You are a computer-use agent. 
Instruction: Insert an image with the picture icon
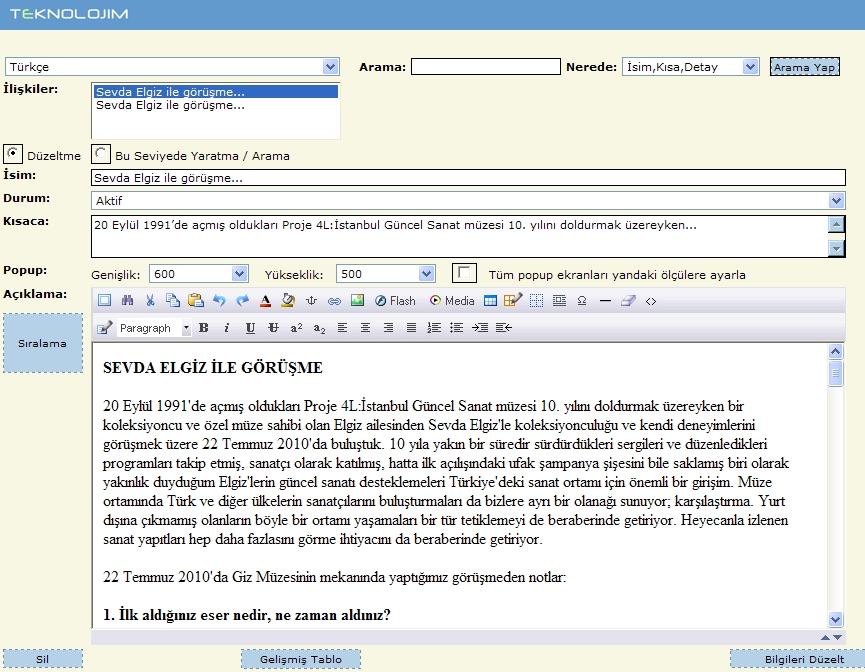(x=357, y=300)
